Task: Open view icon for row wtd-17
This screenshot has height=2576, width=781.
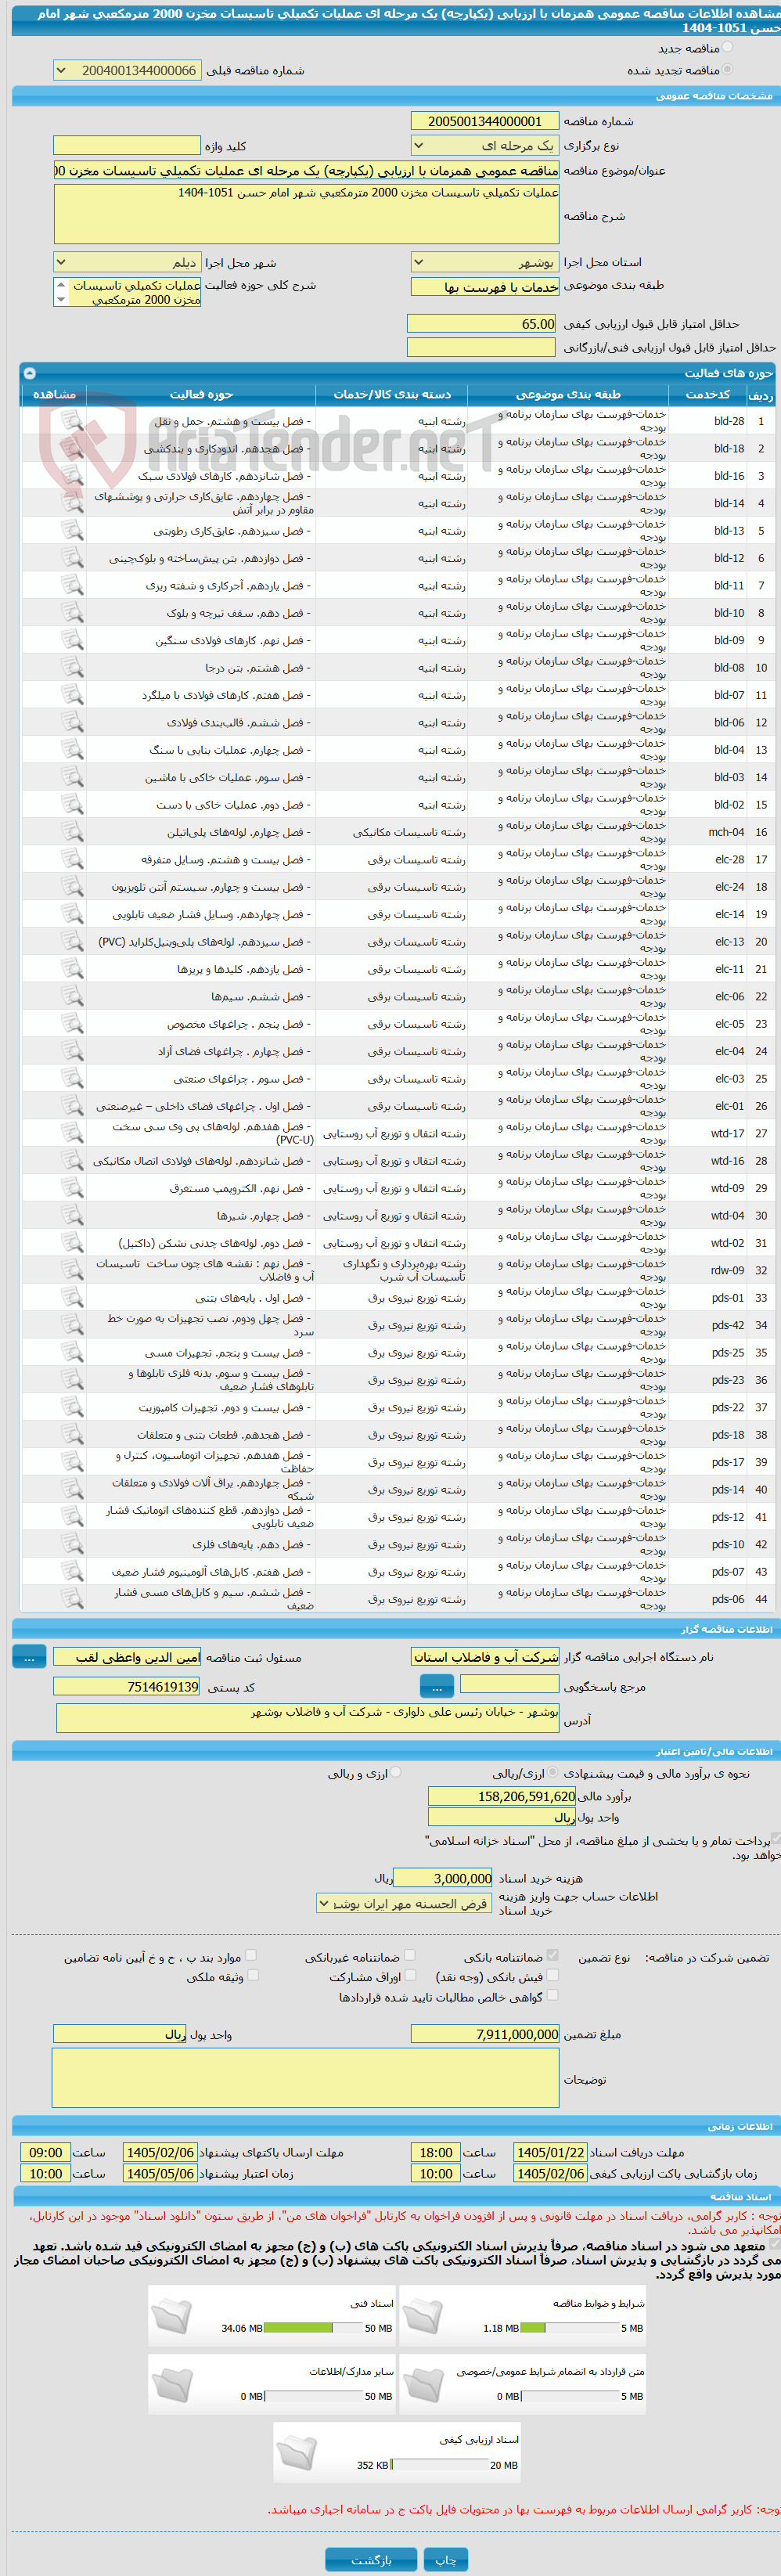Action: pos(71,1133)
